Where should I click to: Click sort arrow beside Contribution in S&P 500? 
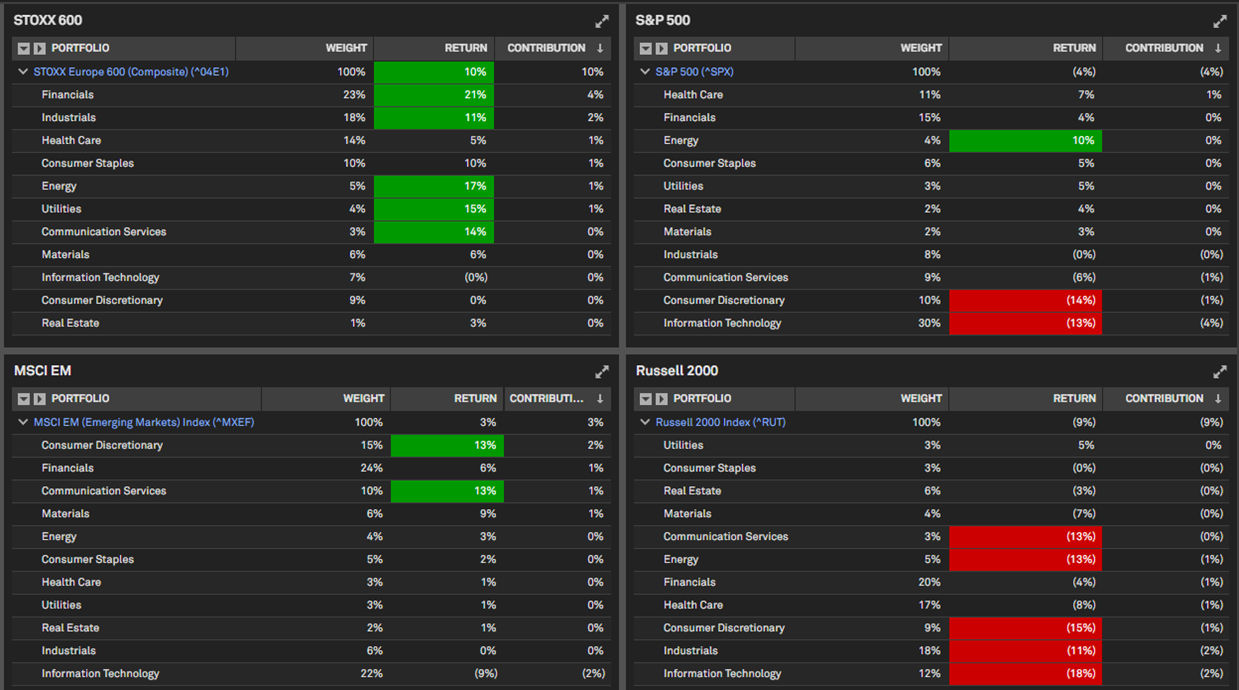tap(1218, 48)
